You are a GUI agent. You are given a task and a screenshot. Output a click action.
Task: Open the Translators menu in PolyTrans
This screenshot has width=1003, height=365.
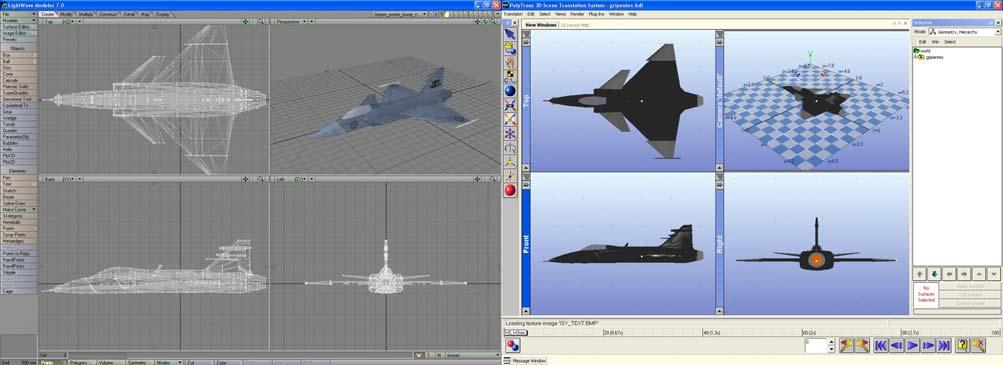coord(513,13)
